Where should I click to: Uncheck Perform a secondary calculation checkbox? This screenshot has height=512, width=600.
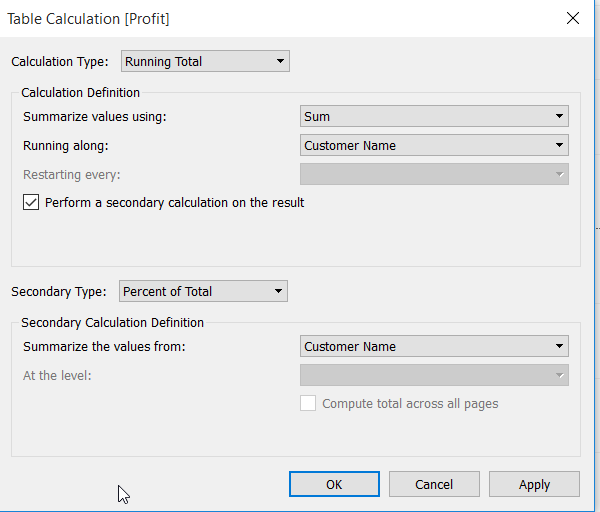click(31, 202)
